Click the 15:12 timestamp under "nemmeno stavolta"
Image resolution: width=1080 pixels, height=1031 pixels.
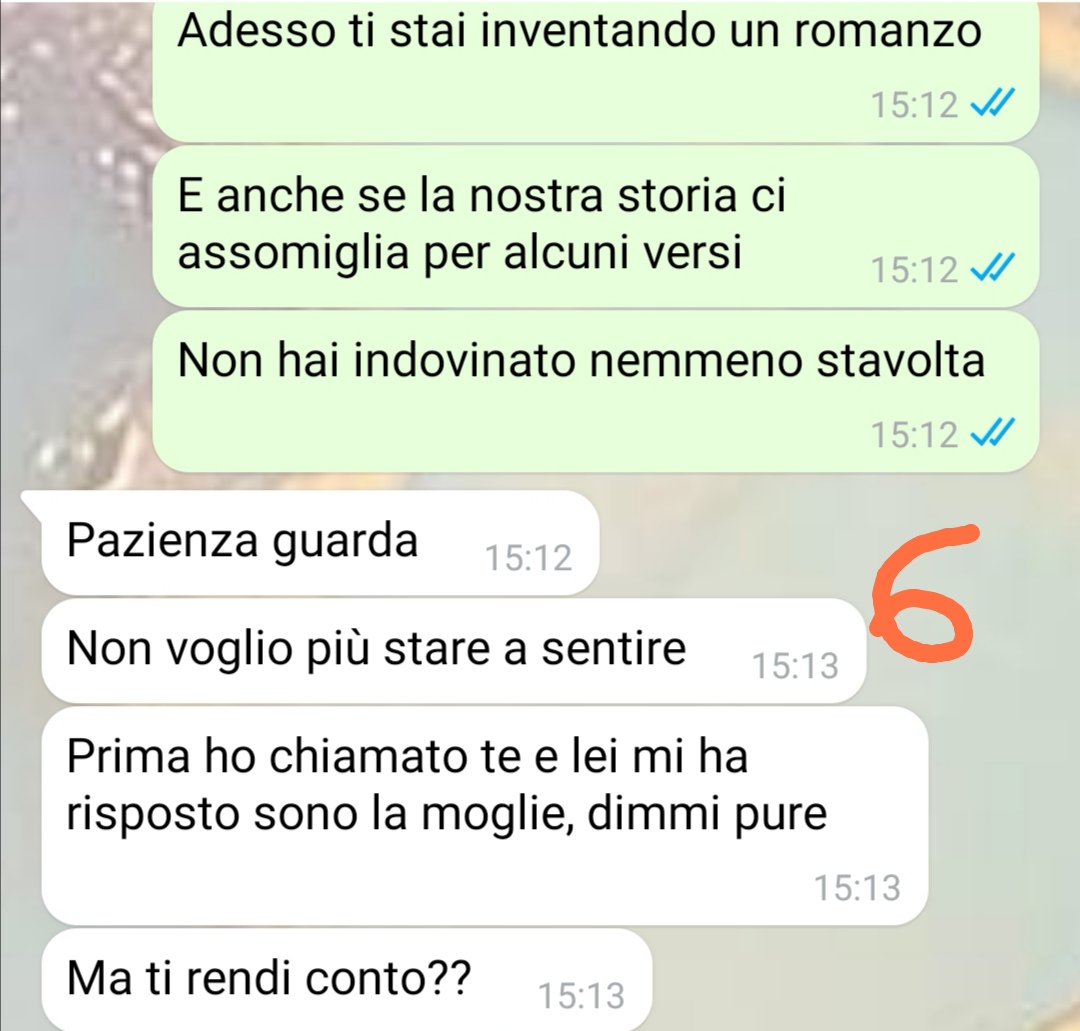click(x=914, y=435)
